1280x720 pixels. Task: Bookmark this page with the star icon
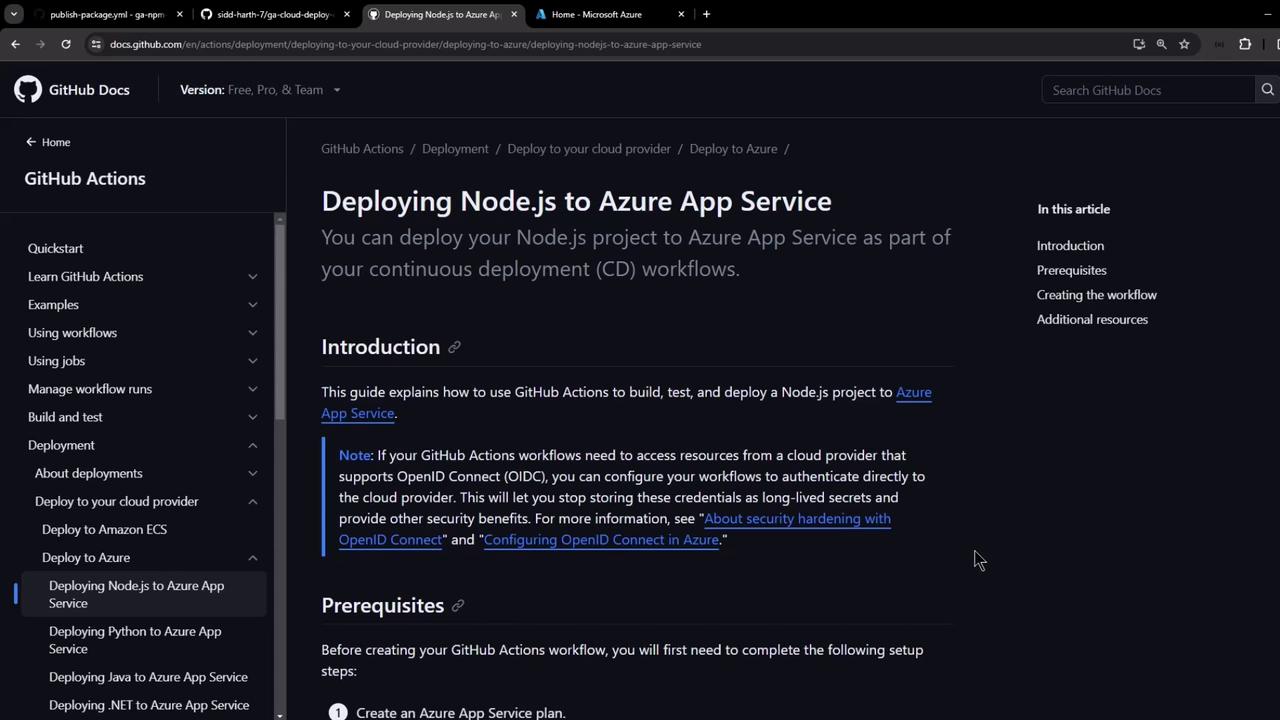(x=1184, y=44)
